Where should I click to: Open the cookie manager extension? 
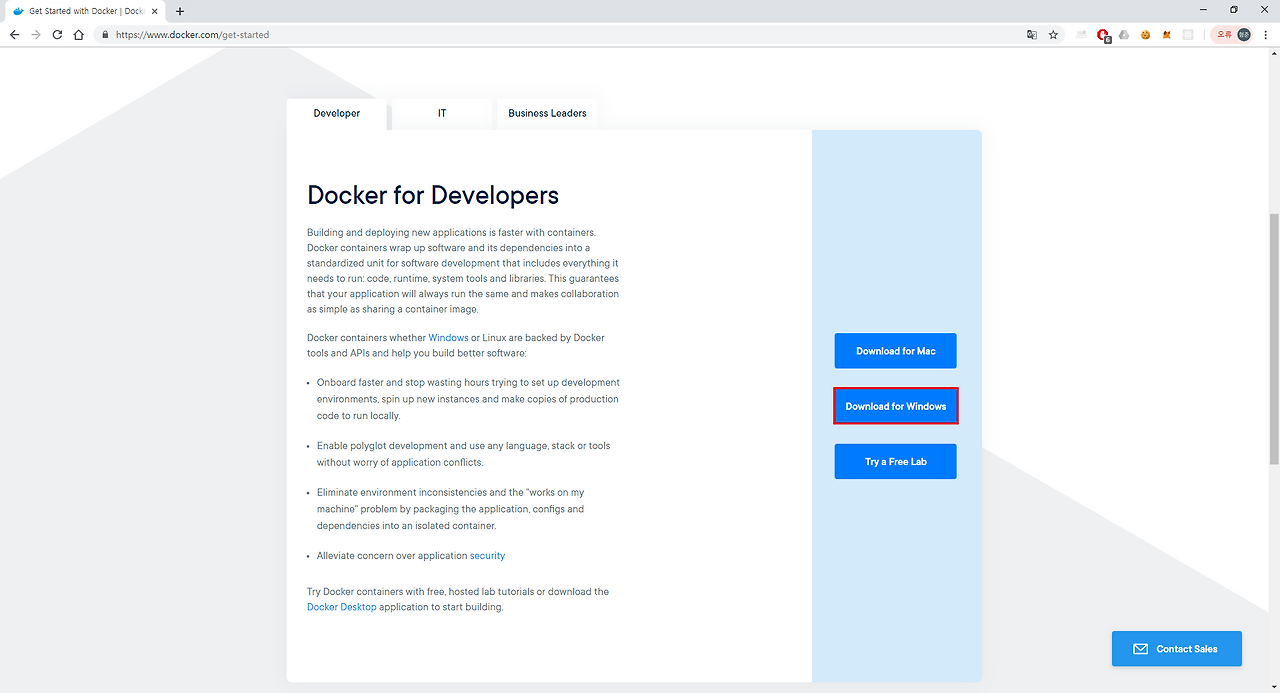(1145, 34)
